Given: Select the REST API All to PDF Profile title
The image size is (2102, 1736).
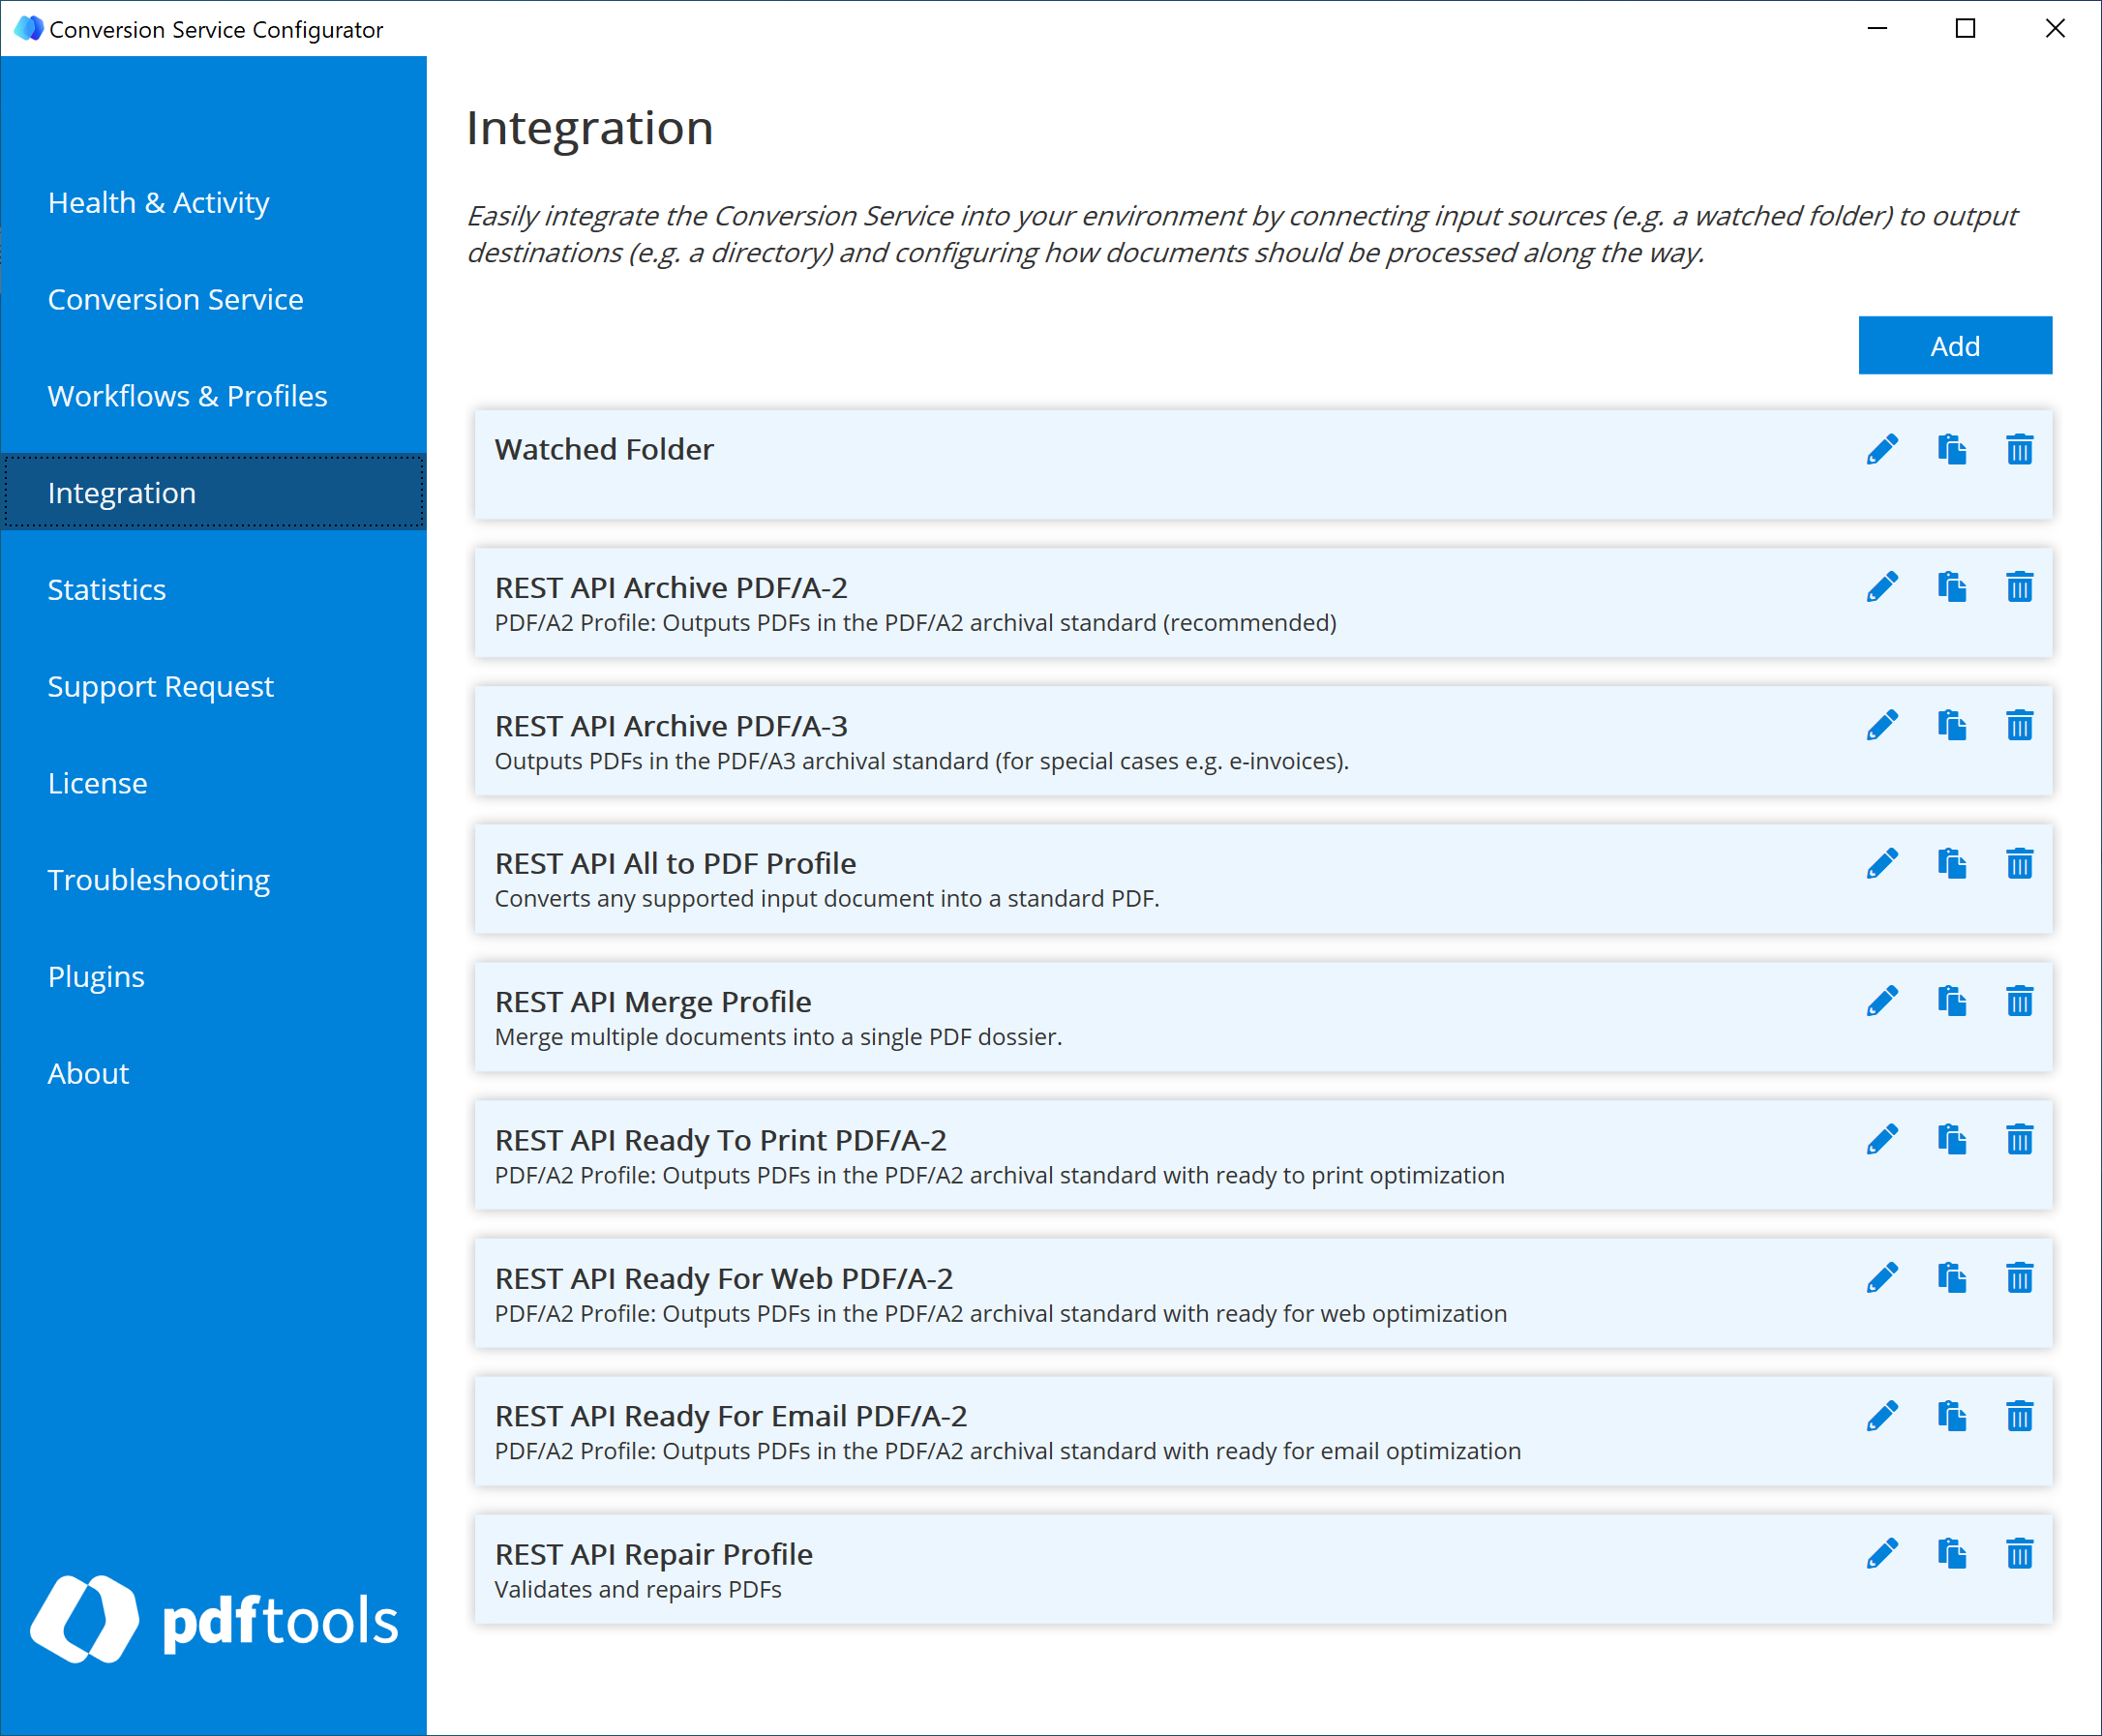Looking at the screenshot, I should pyautogui.click(x=675, y=864).
